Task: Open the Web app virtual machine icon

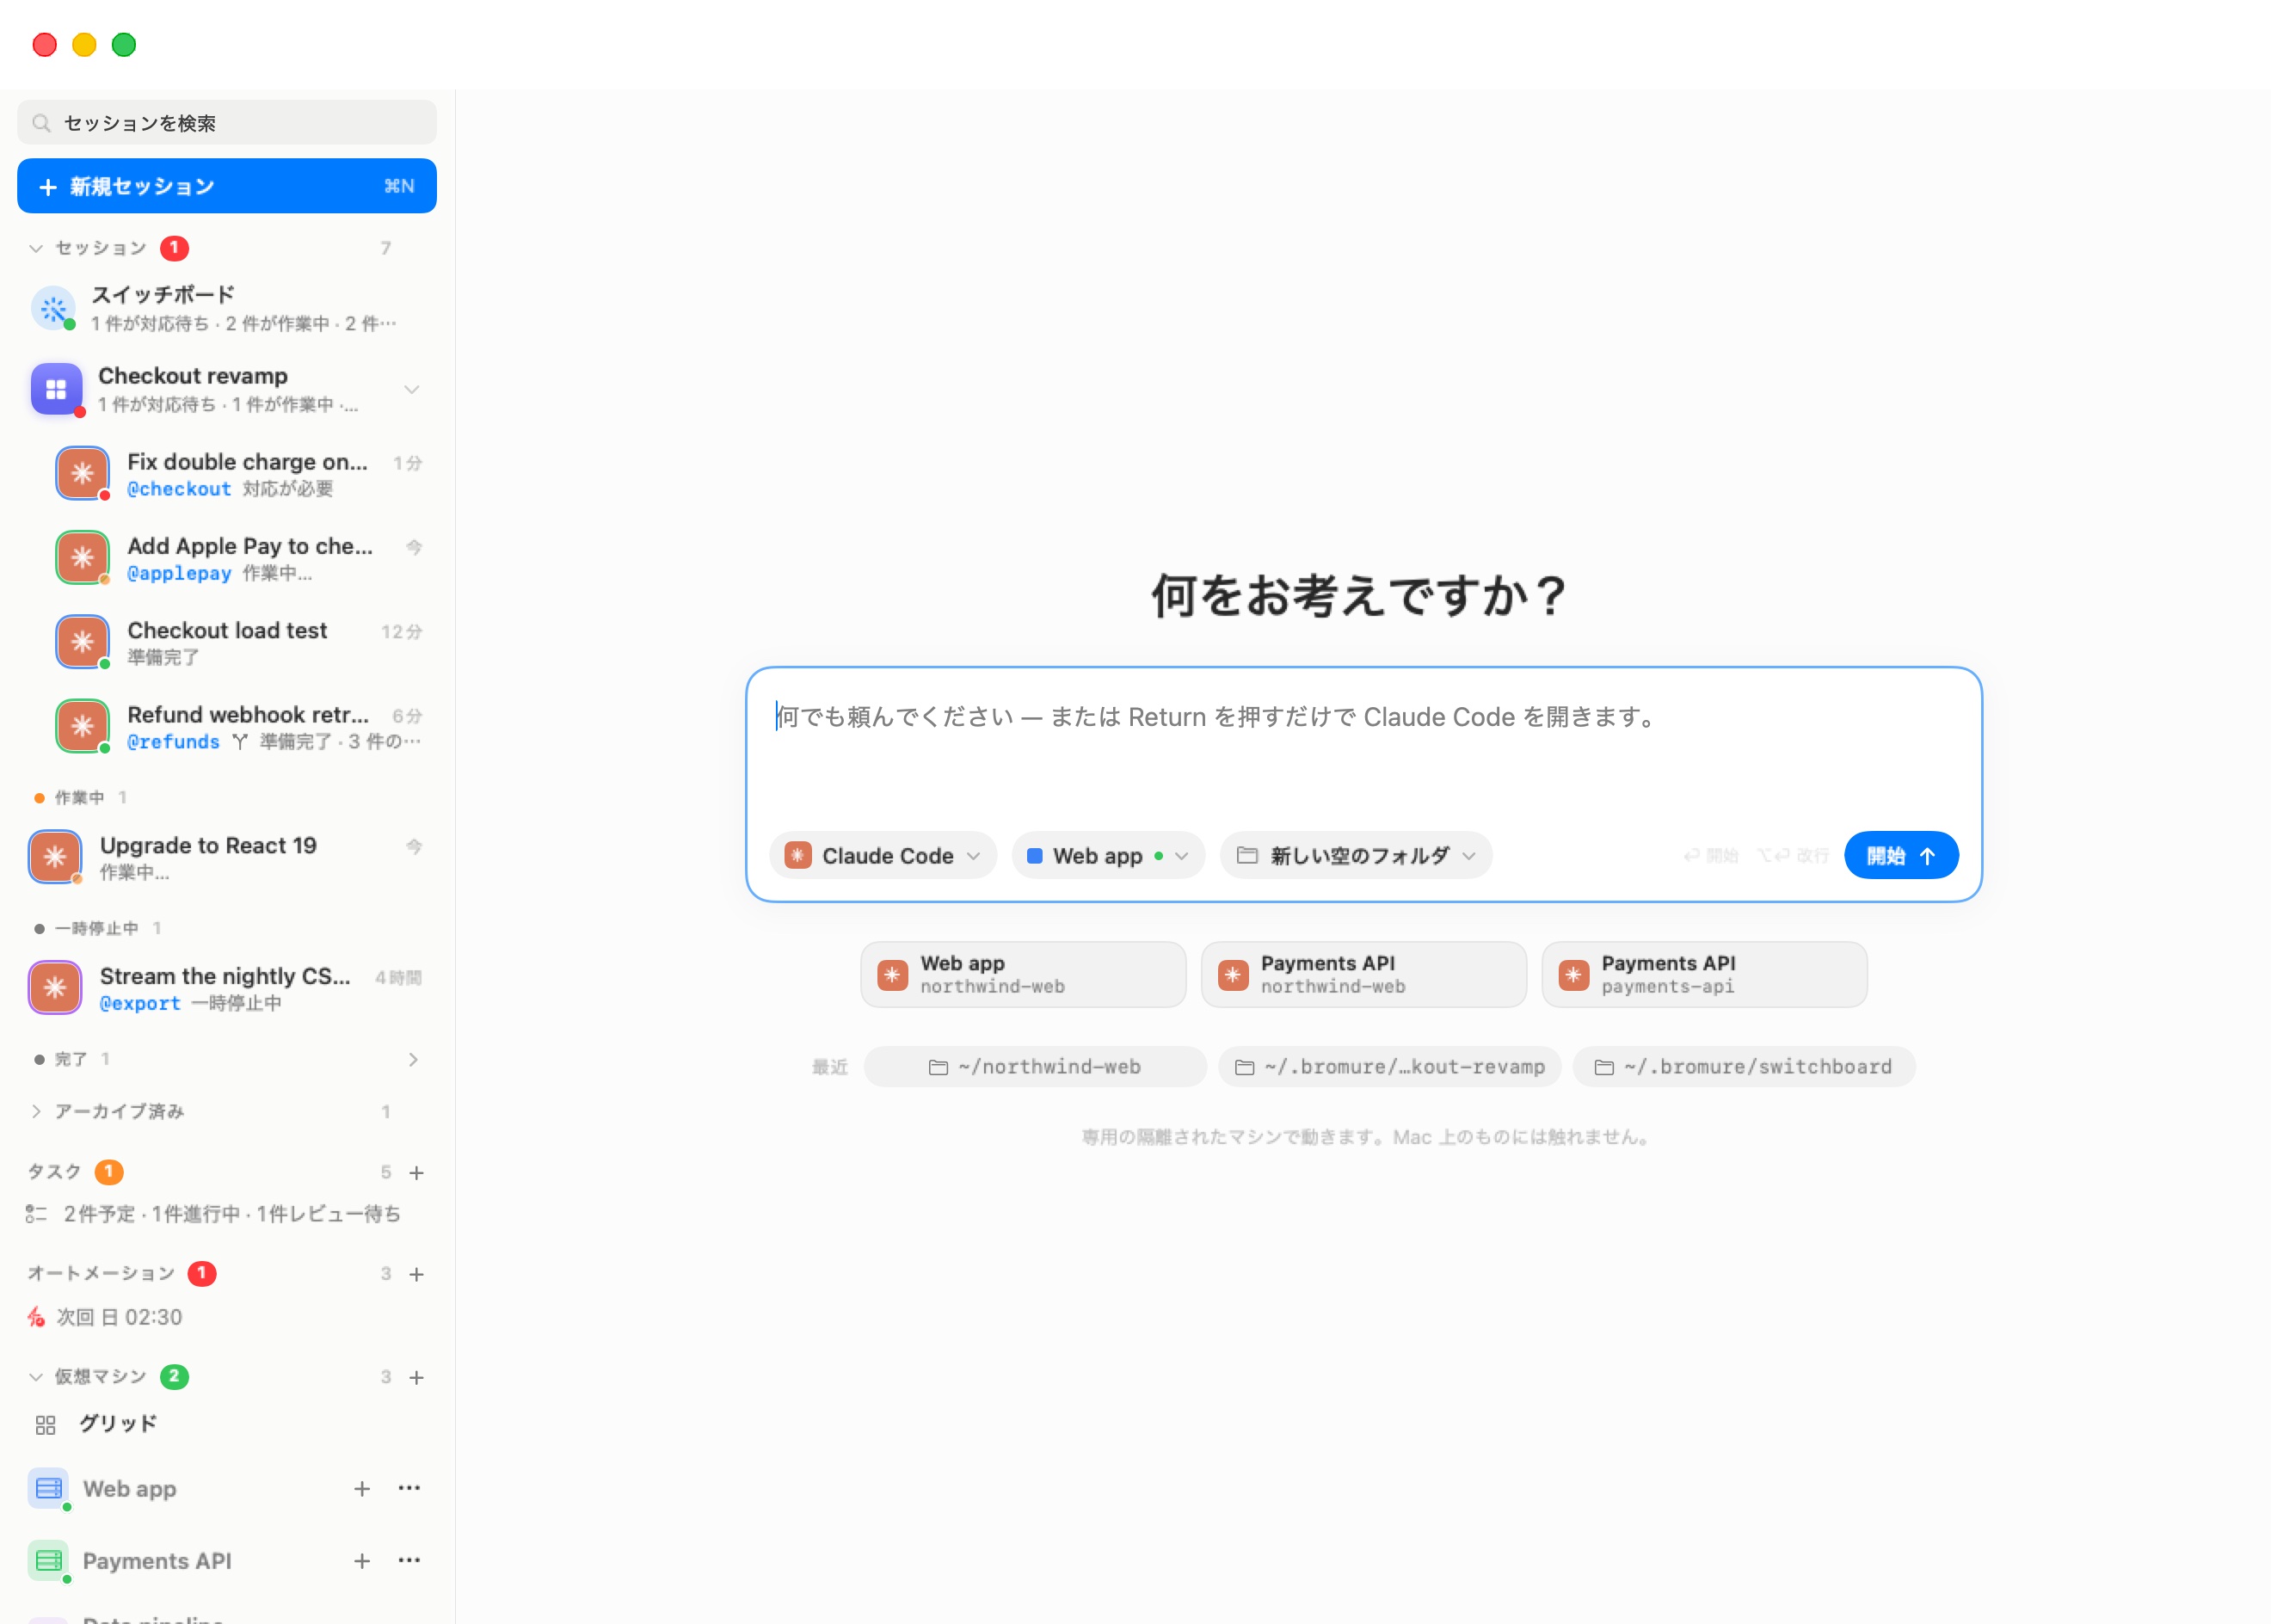Action: (48, 1489)
